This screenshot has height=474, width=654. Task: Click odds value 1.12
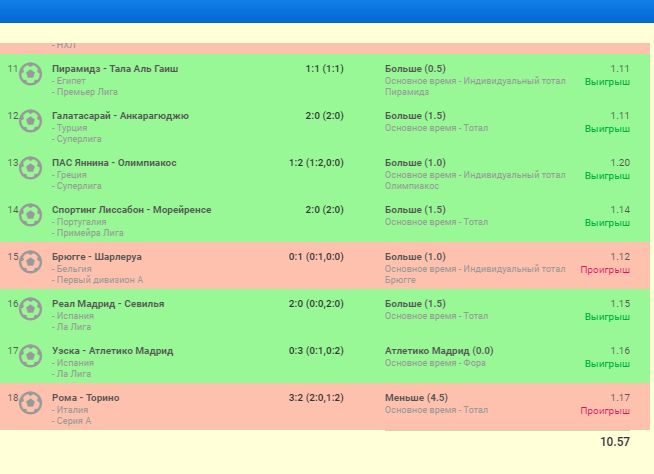tap(620, 257)
